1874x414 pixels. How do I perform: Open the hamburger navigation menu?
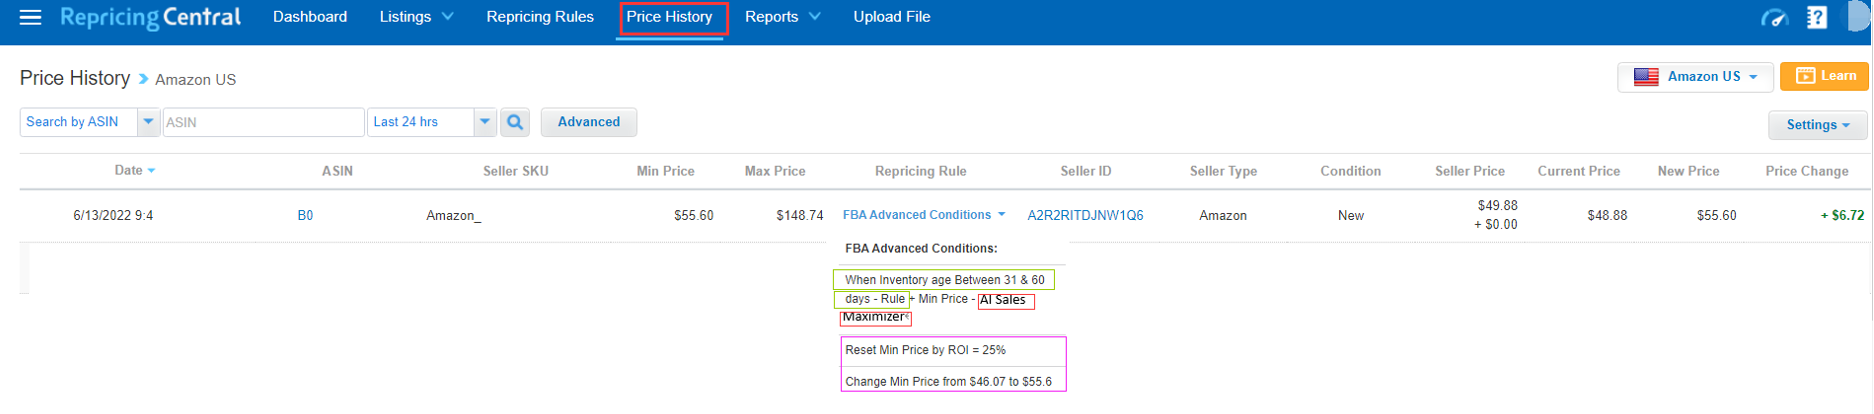[x=30, y=17]
